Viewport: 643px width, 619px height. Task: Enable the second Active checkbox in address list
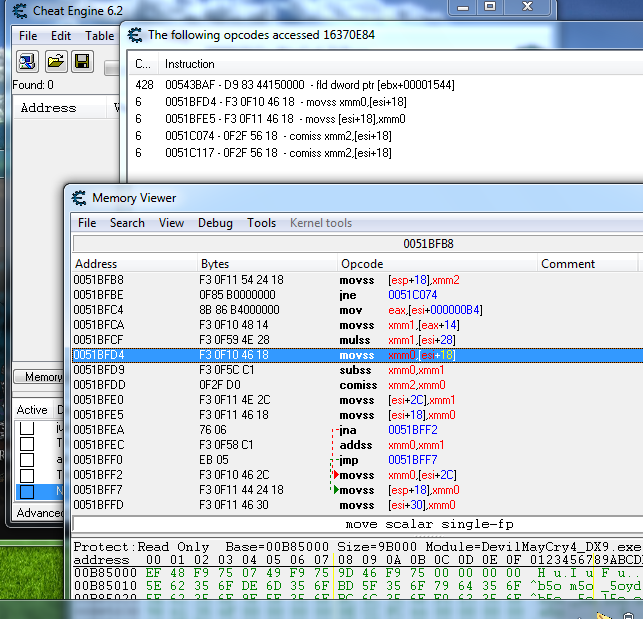[x=27, y=444]
